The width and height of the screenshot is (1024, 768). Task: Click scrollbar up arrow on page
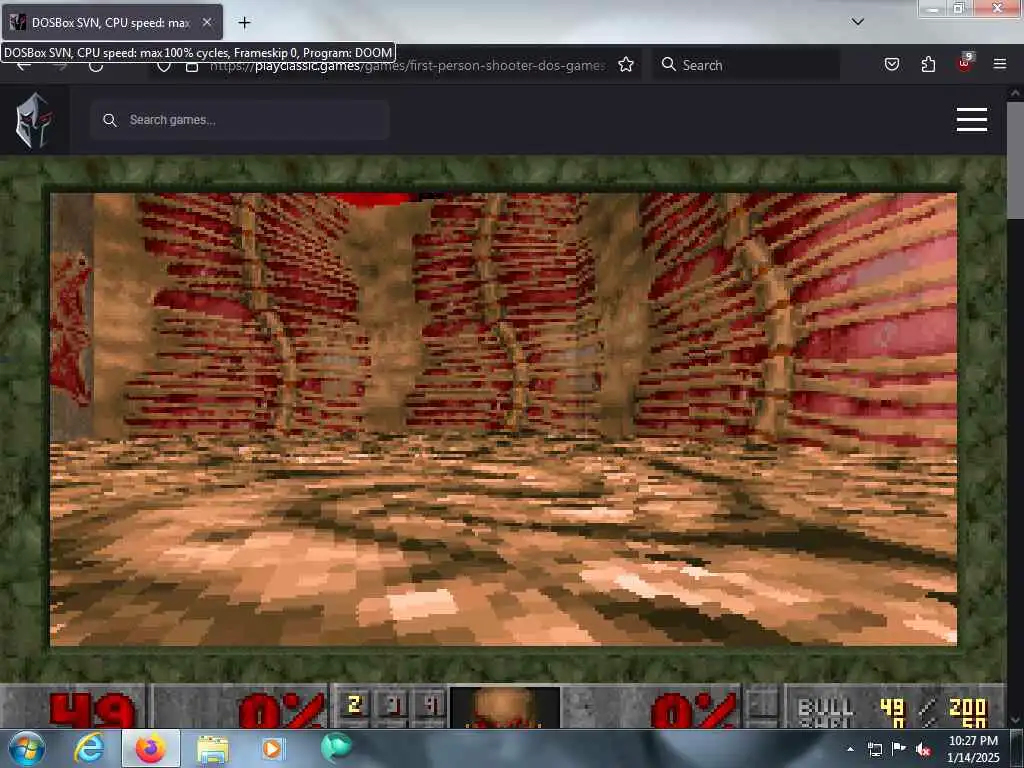(x=1015, y=93)
